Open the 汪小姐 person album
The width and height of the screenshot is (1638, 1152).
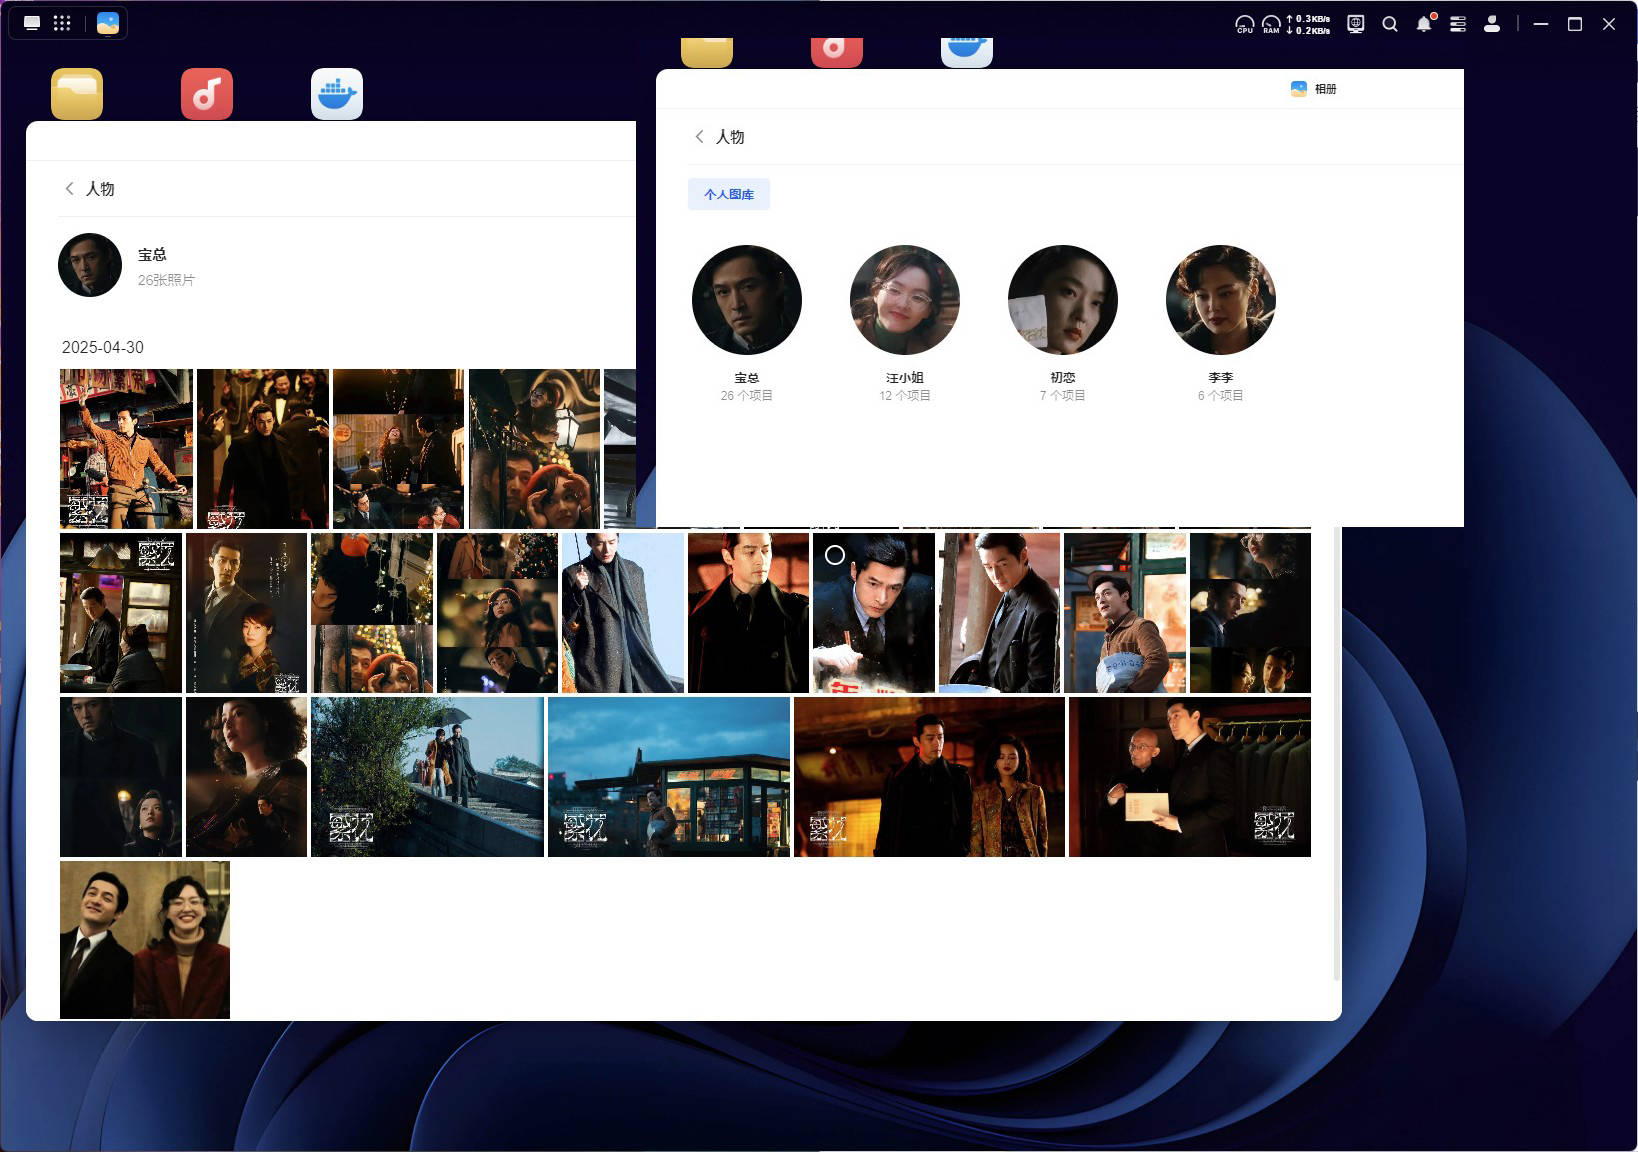pos(904,300)
